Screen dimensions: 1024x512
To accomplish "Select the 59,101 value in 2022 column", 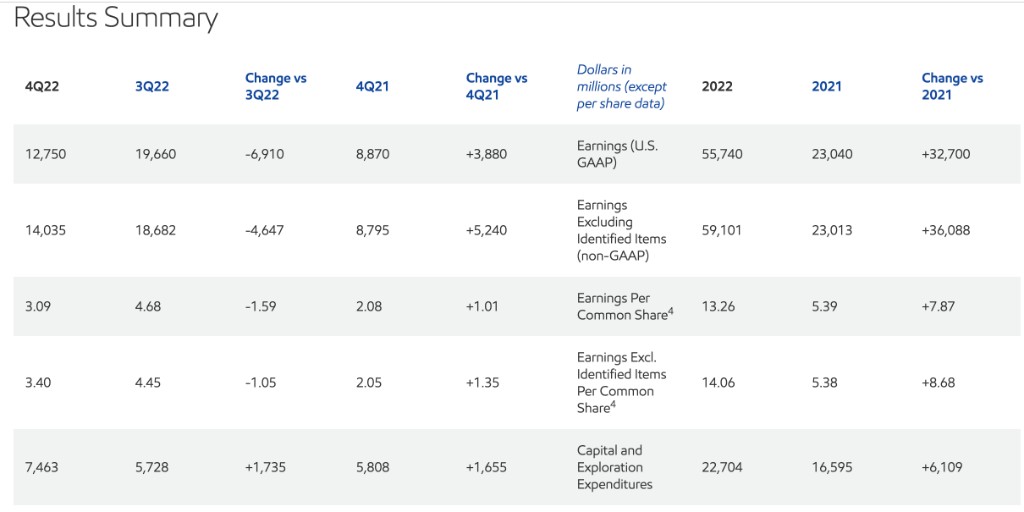I will tap(722, 230).
